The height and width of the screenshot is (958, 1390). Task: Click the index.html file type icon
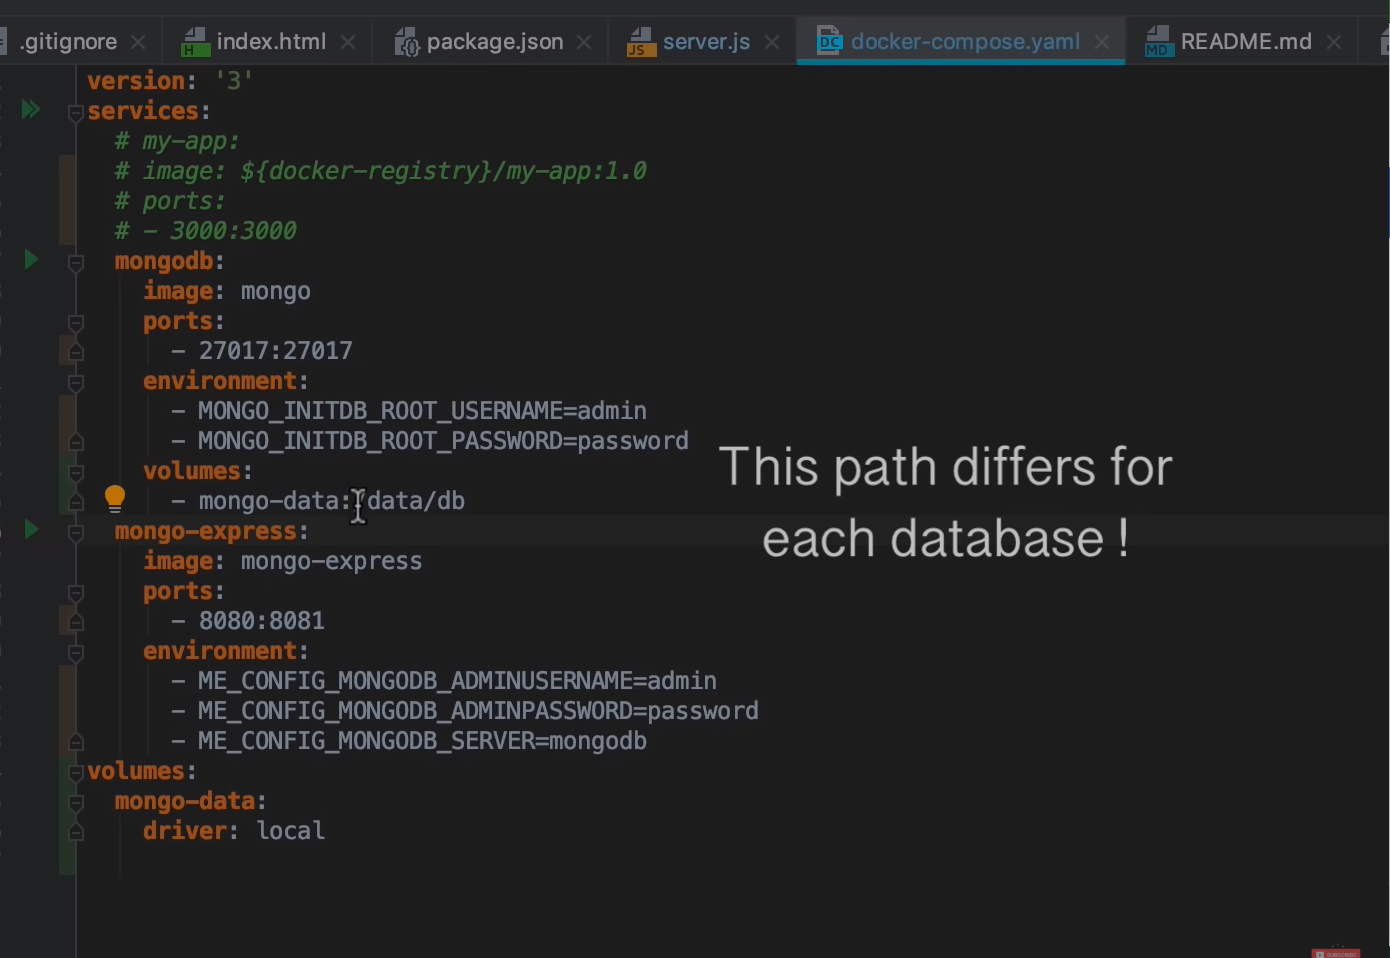194,42
